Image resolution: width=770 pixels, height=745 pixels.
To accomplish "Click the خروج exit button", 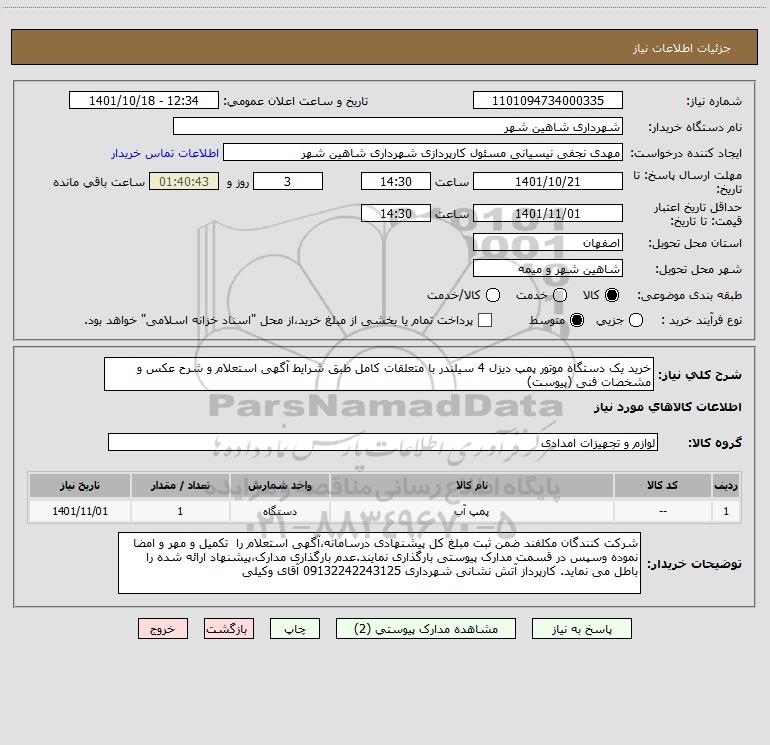I will pos(163,629).
